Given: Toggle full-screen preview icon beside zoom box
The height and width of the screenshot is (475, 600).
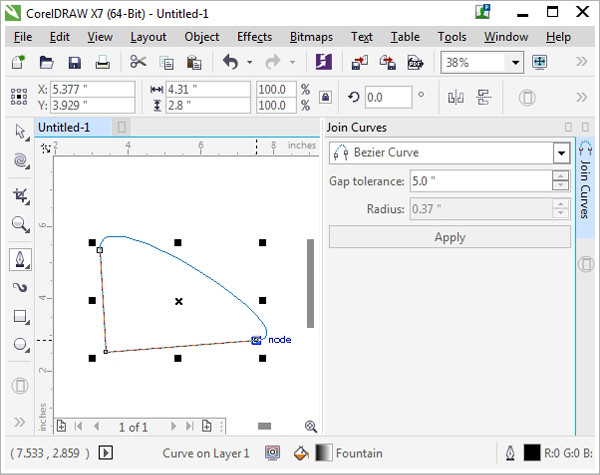Looking at the screenshot, I should click(x=539, y=62).
